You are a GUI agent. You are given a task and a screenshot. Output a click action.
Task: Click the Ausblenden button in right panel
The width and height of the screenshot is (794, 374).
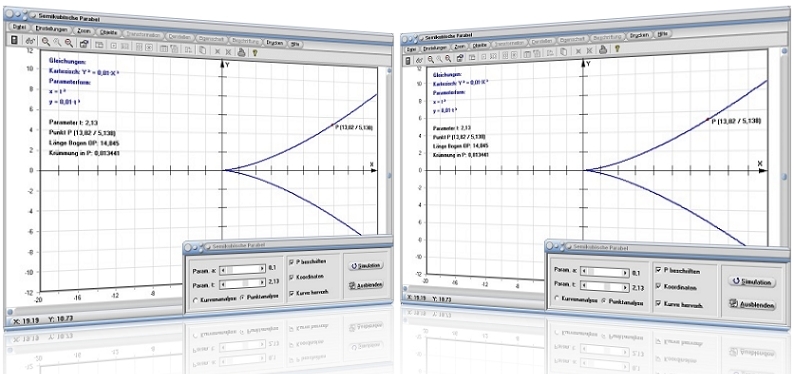[752, 305]
